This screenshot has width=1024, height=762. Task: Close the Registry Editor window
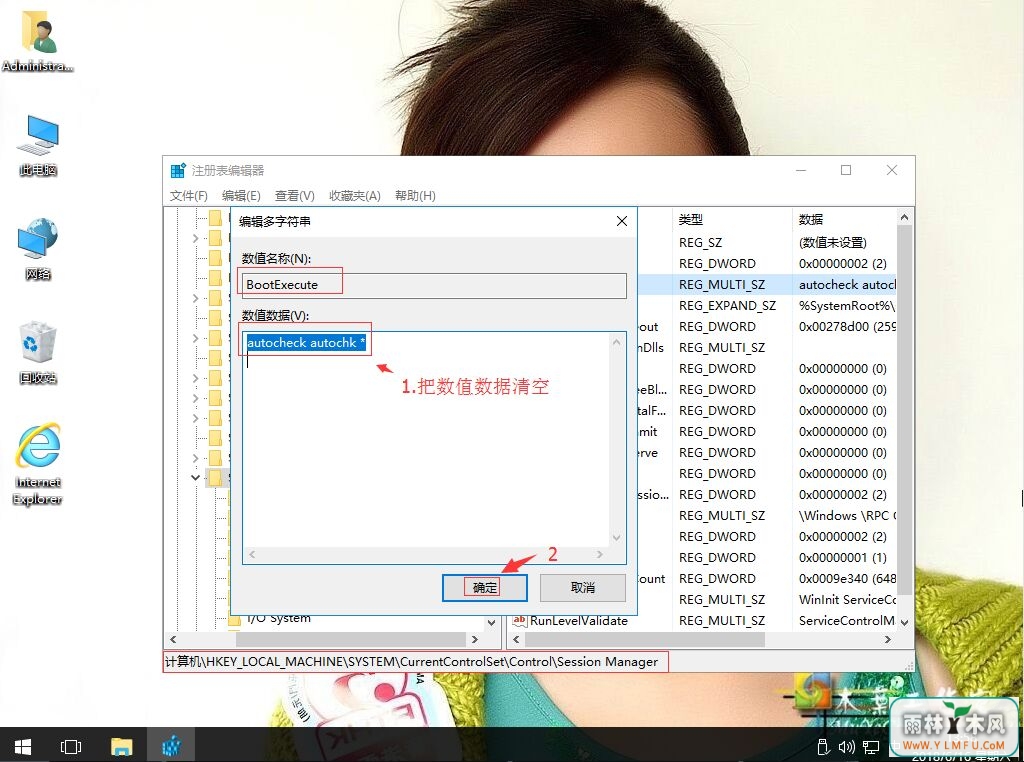[x=891, y=170]
